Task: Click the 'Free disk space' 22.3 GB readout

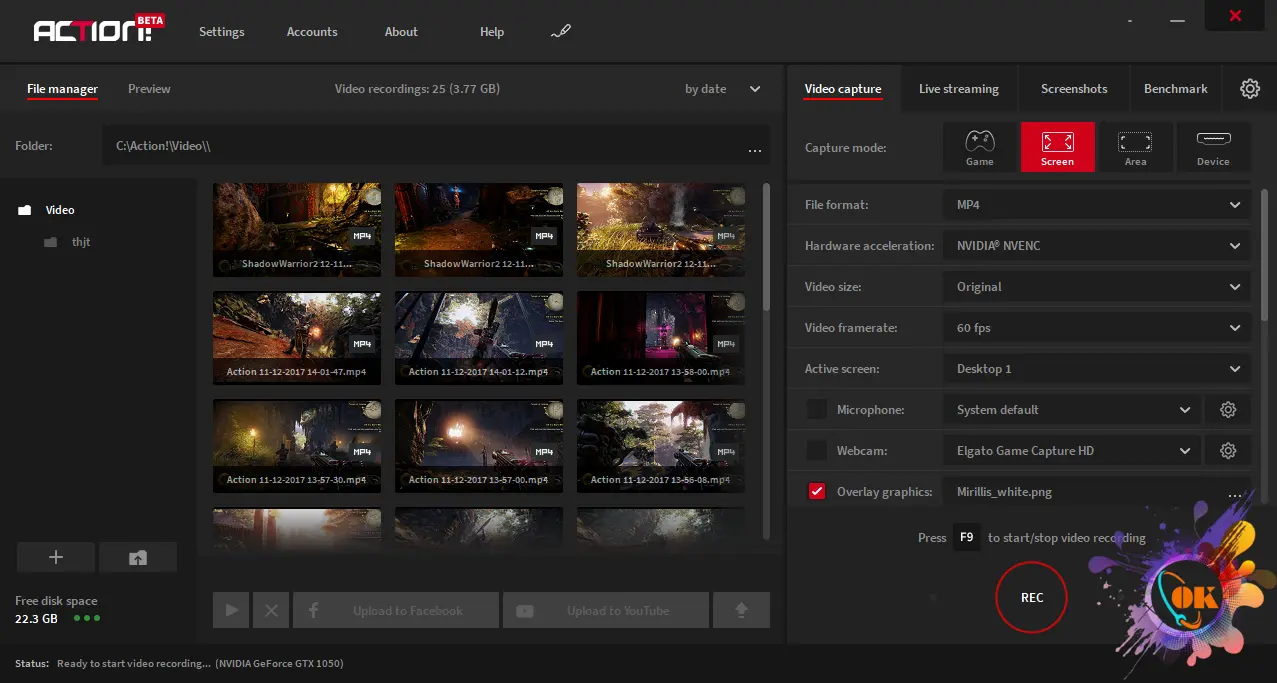Action: click(x=56, y=610)
